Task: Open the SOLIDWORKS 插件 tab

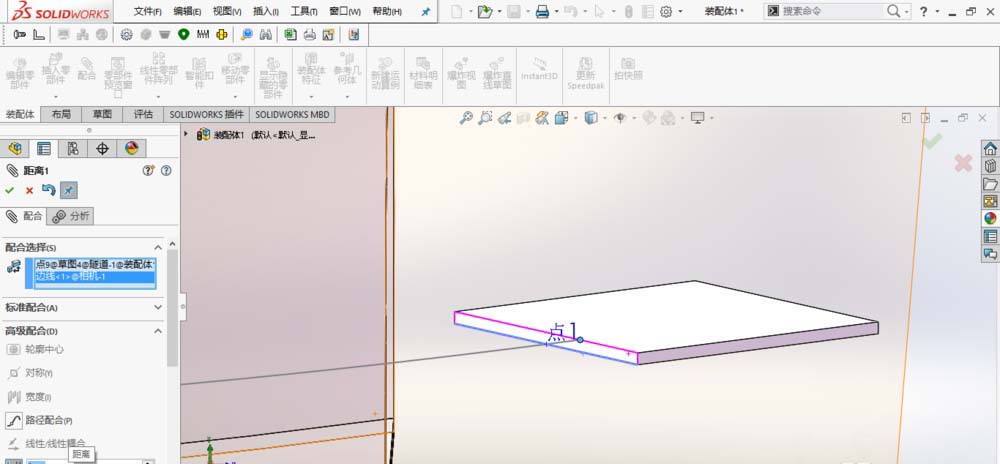Action: point(207,114)
